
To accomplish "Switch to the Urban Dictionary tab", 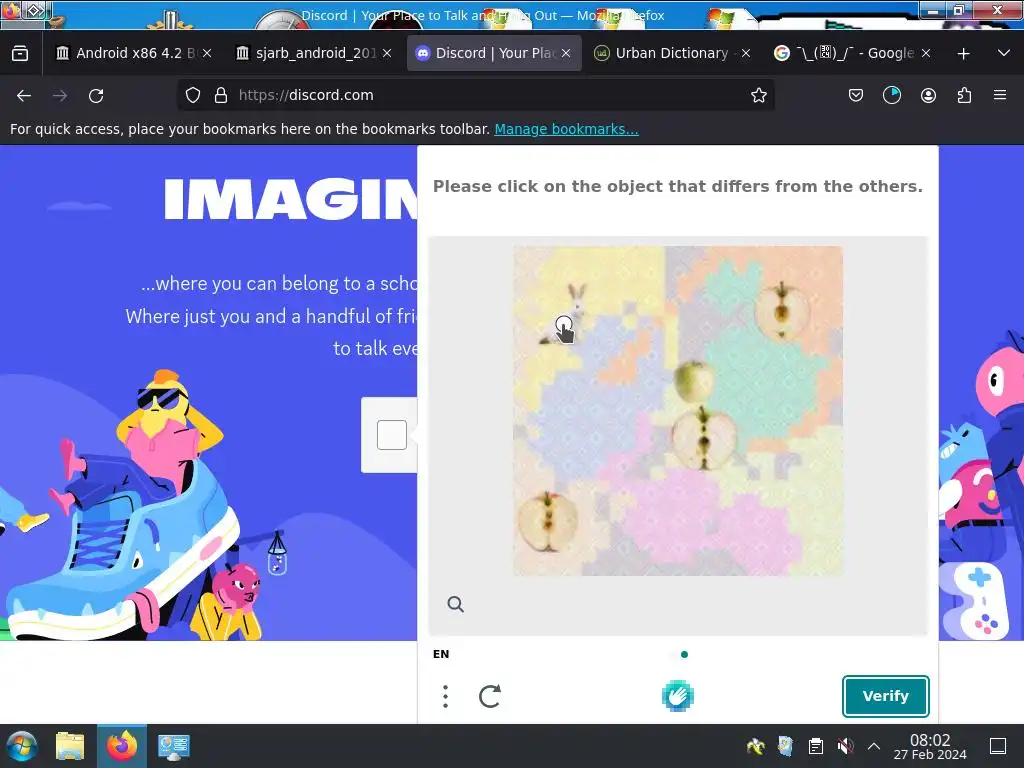I will (673, 54).
